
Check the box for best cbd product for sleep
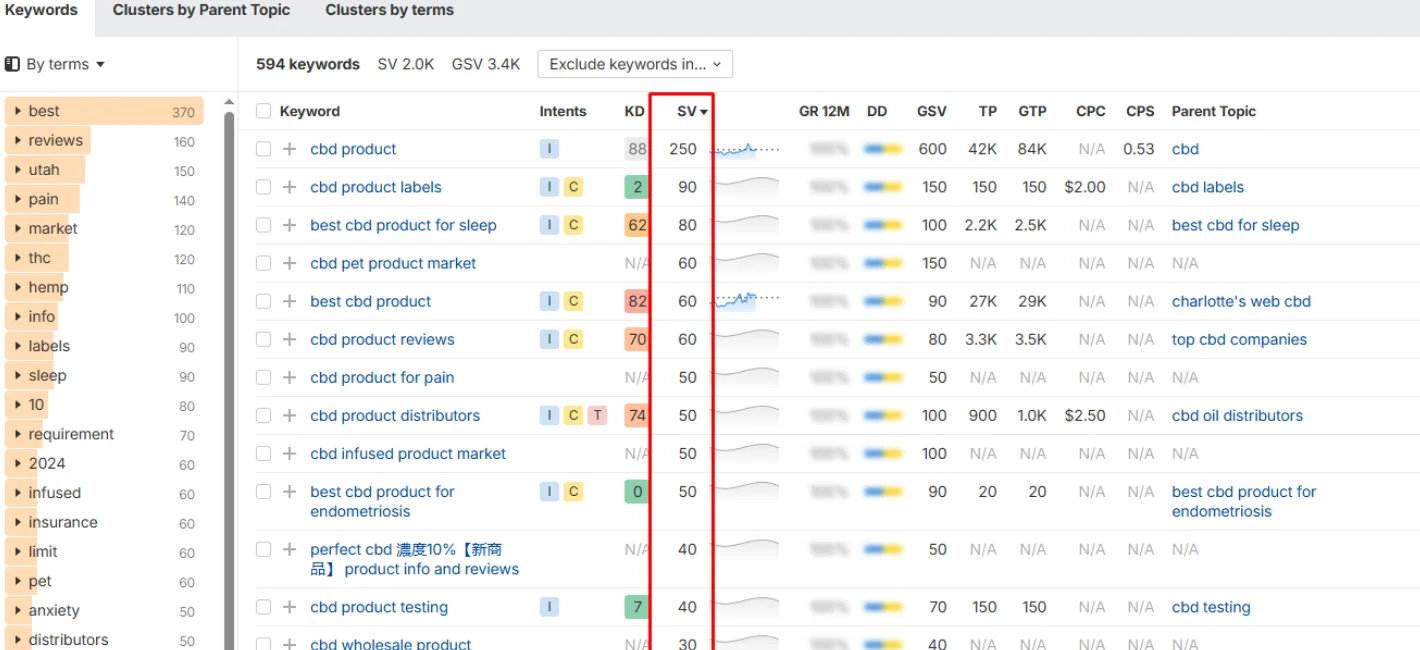pyautogui.click(x=263, y=225)
